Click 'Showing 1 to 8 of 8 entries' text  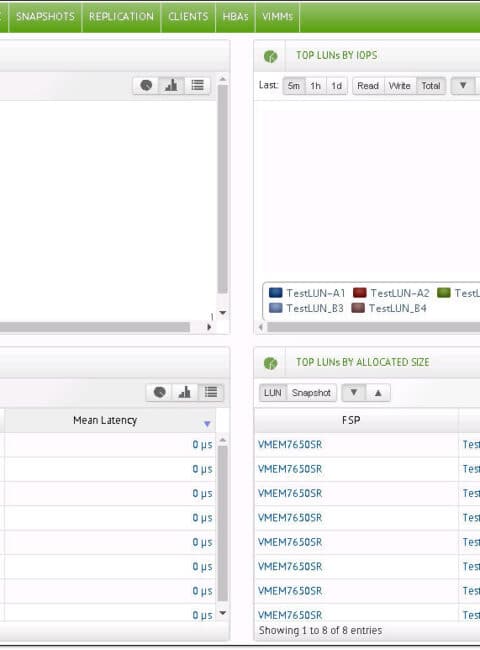click(320, 630)
